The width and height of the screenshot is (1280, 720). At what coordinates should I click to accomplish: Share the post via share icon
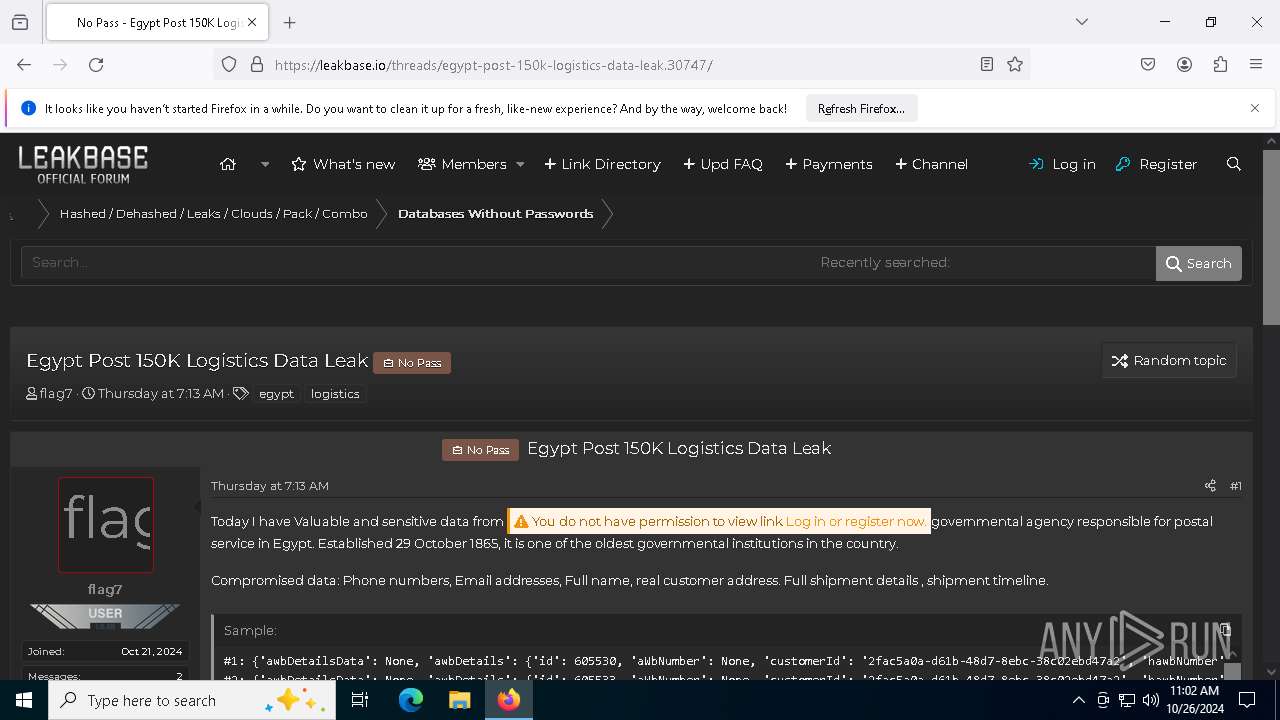pyautogui.click(x=1210, y=485)
